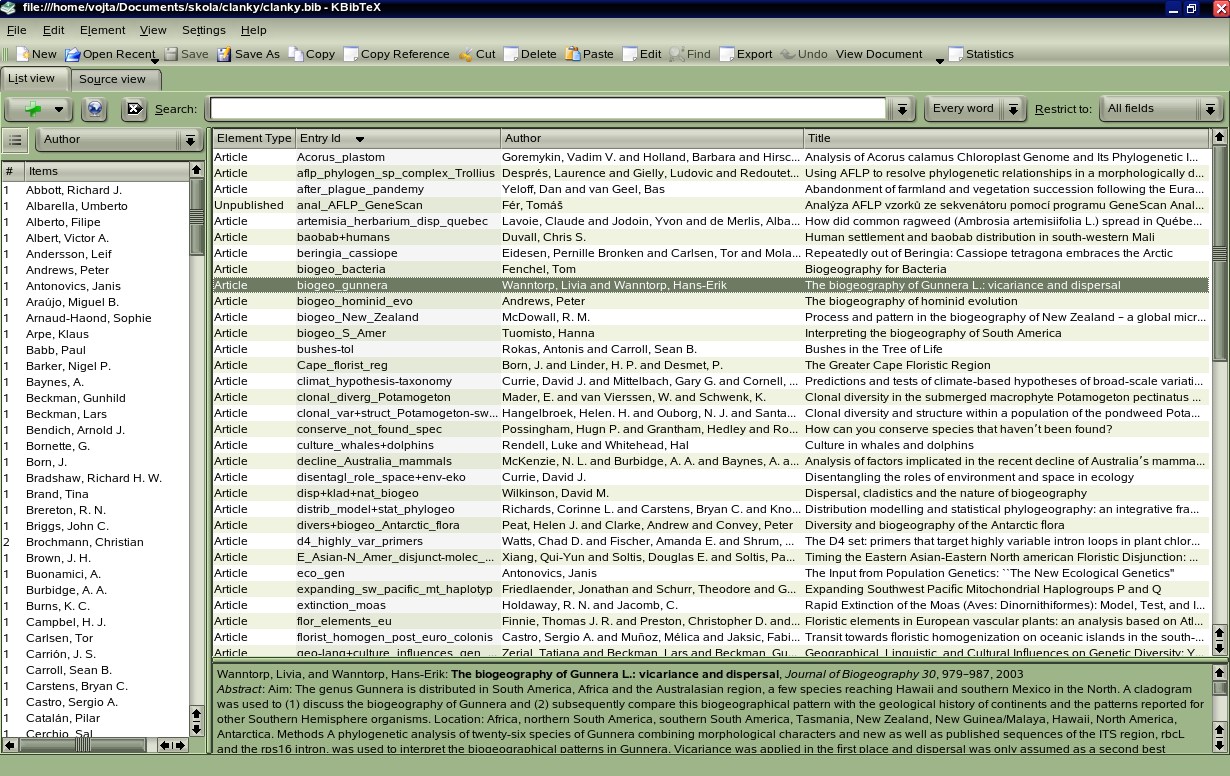Expand the add element button dropdown arrow
Screen dimensions: 1230x776
pos(59,109)
